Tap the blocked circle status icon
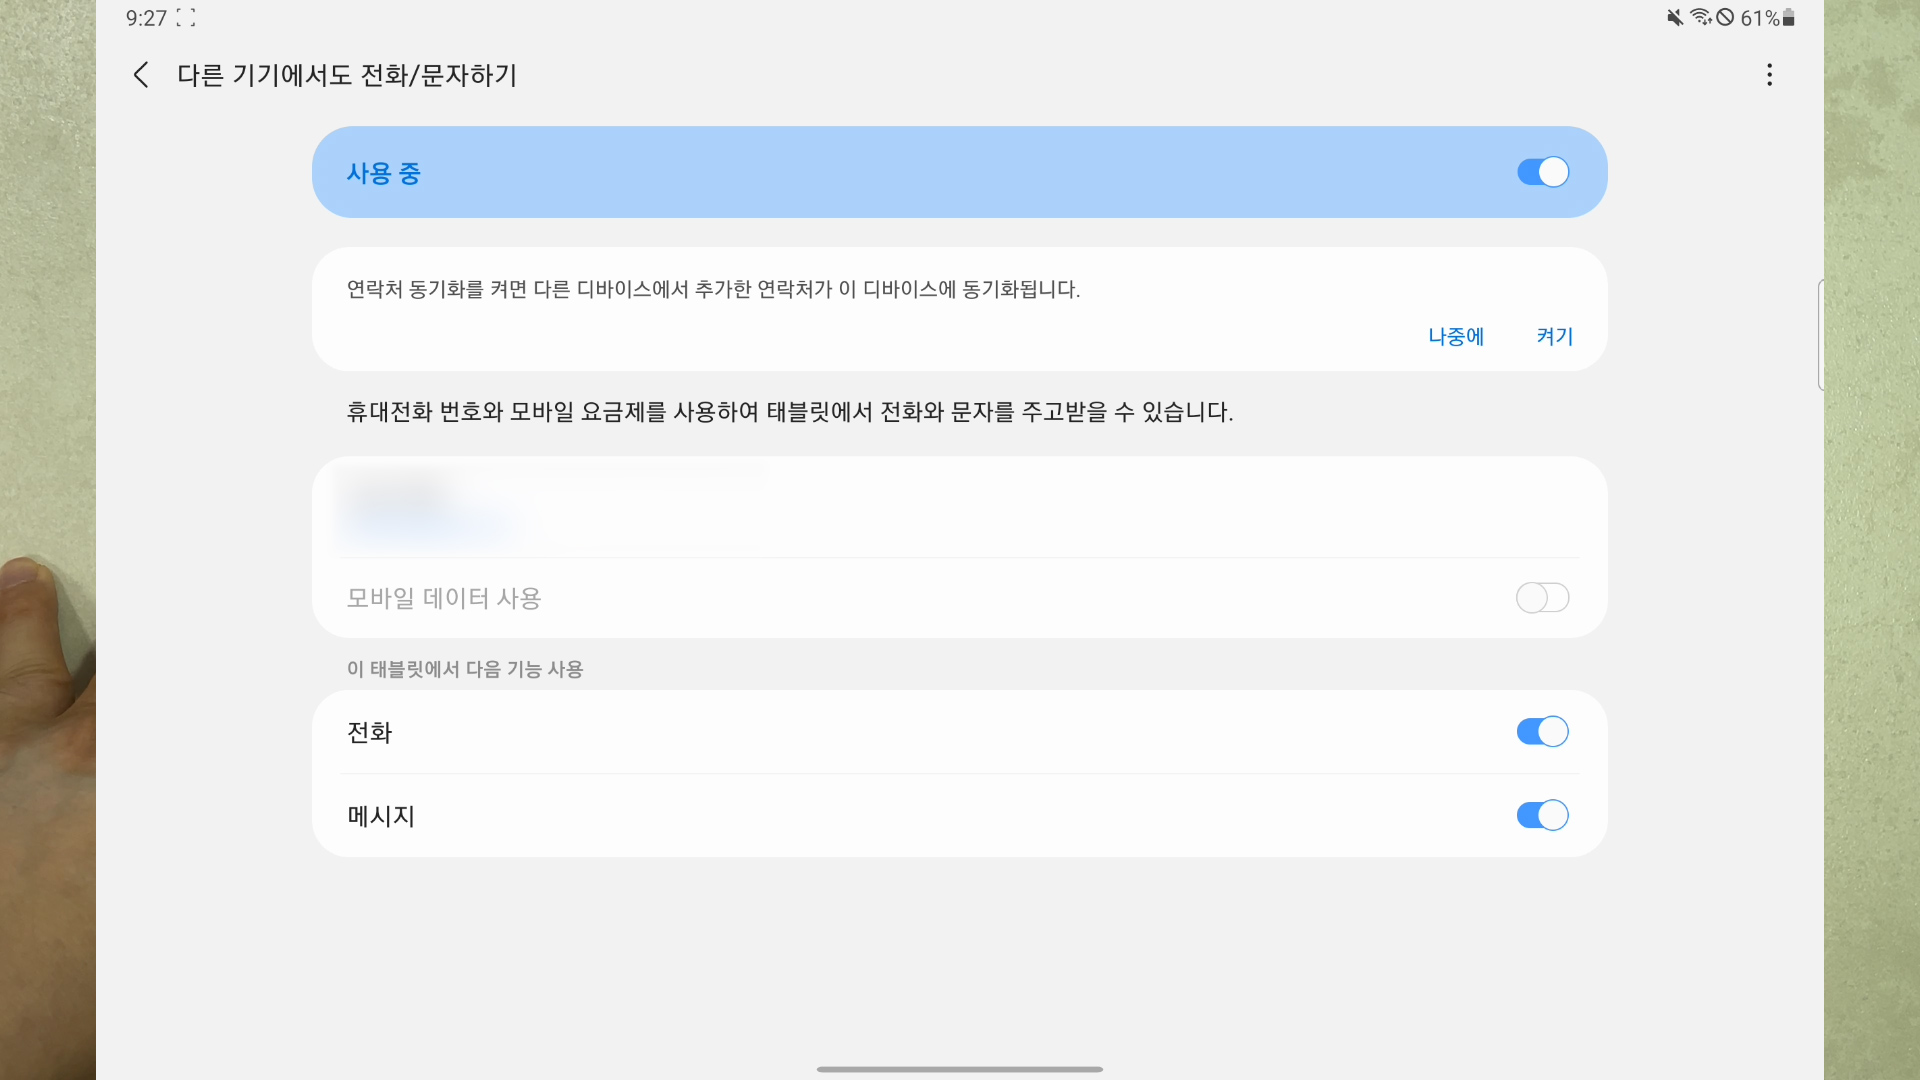 pos(1725,18)
